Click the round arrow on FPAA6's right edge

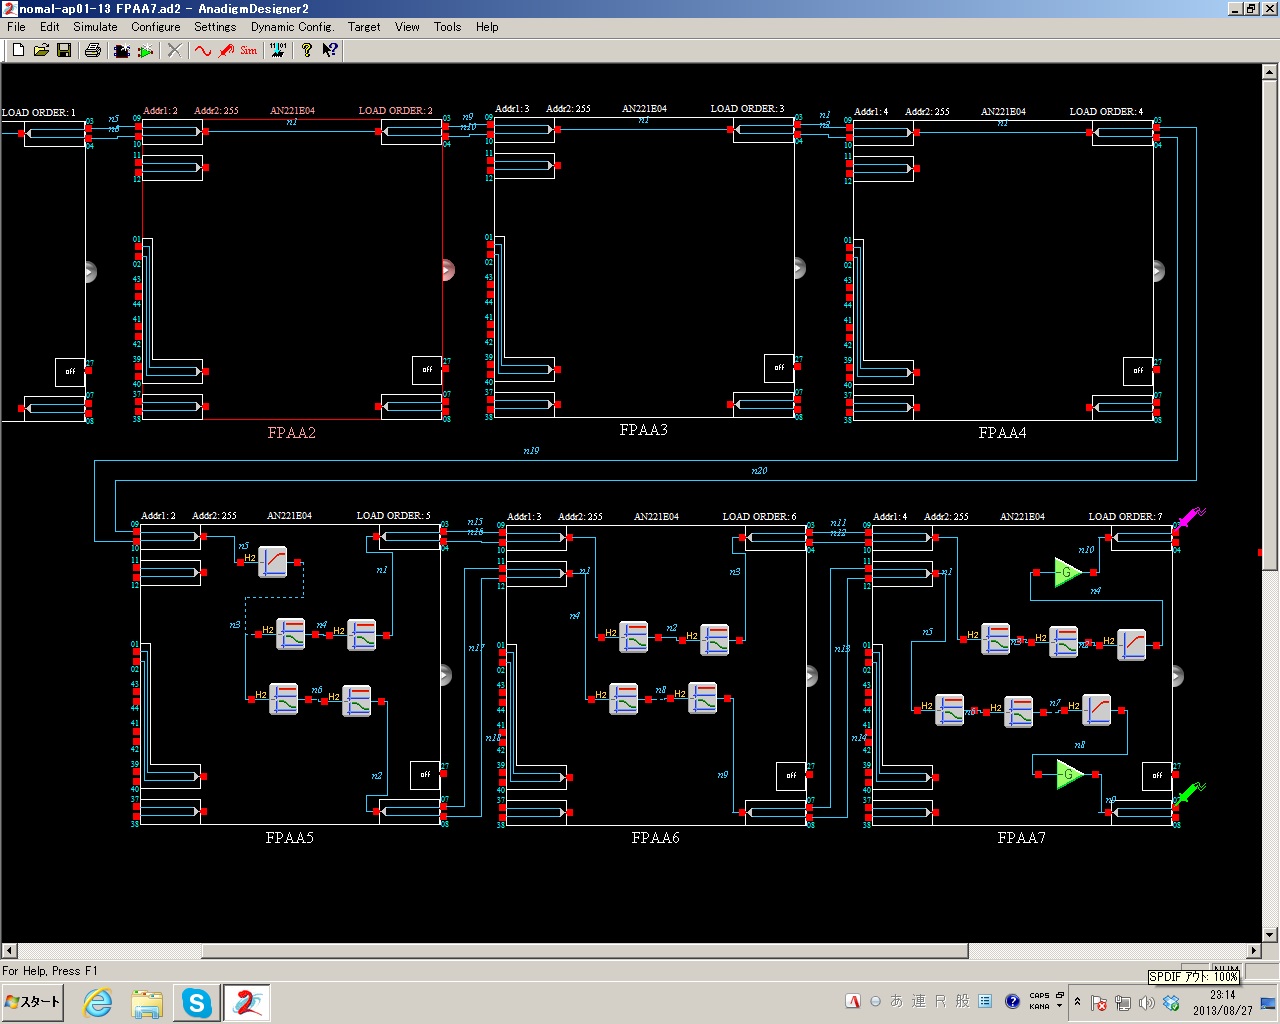point(811,676)
